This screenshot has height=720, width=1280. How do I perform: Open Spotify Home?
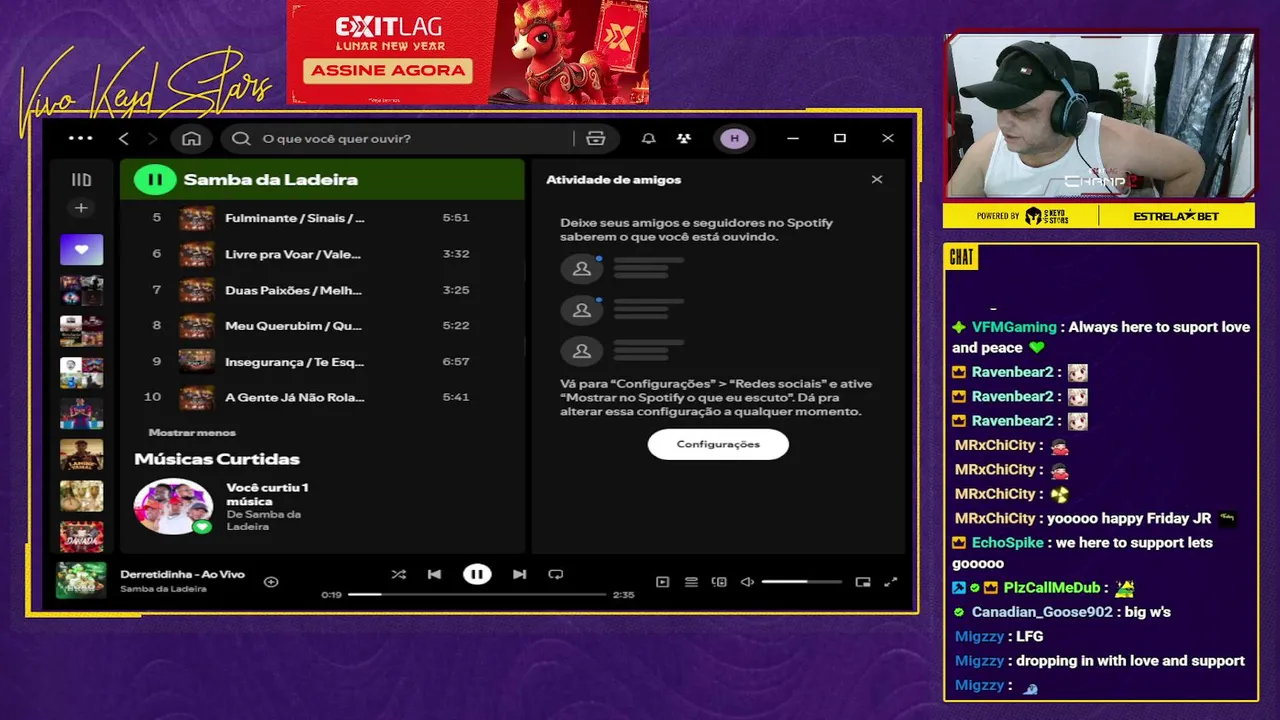pyautogui.click(x=191, y=138)
